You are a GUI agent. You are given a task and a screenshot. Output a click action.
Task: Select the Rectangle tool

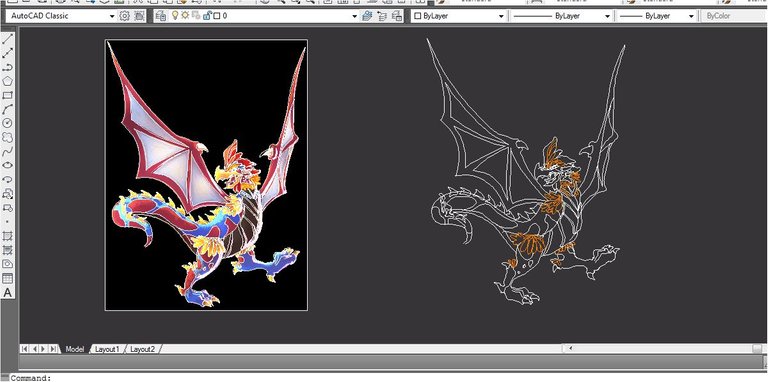7,96
